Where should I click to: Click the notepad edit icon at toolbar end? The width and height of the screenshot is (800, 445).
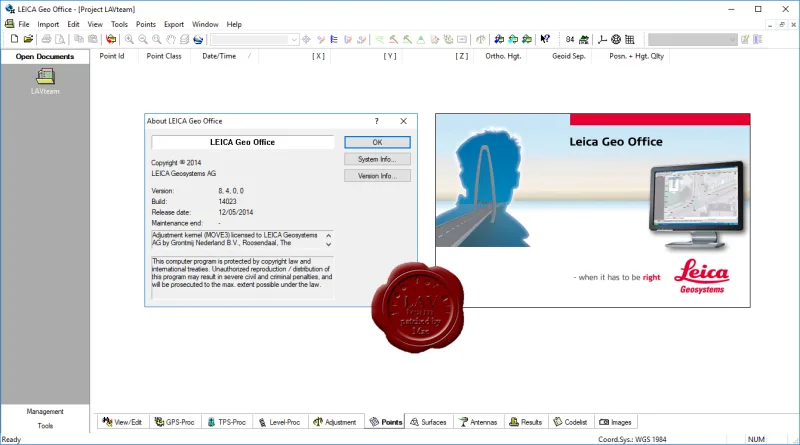[x=745, y=39]
